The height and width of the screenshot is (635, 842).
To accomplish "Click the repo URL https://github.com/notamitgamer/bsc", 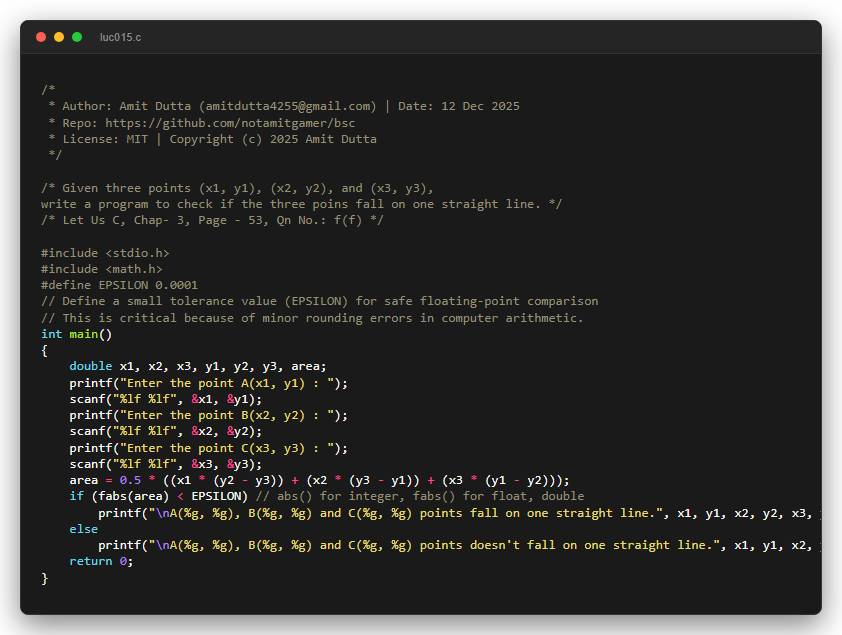I will click(230, 123).
